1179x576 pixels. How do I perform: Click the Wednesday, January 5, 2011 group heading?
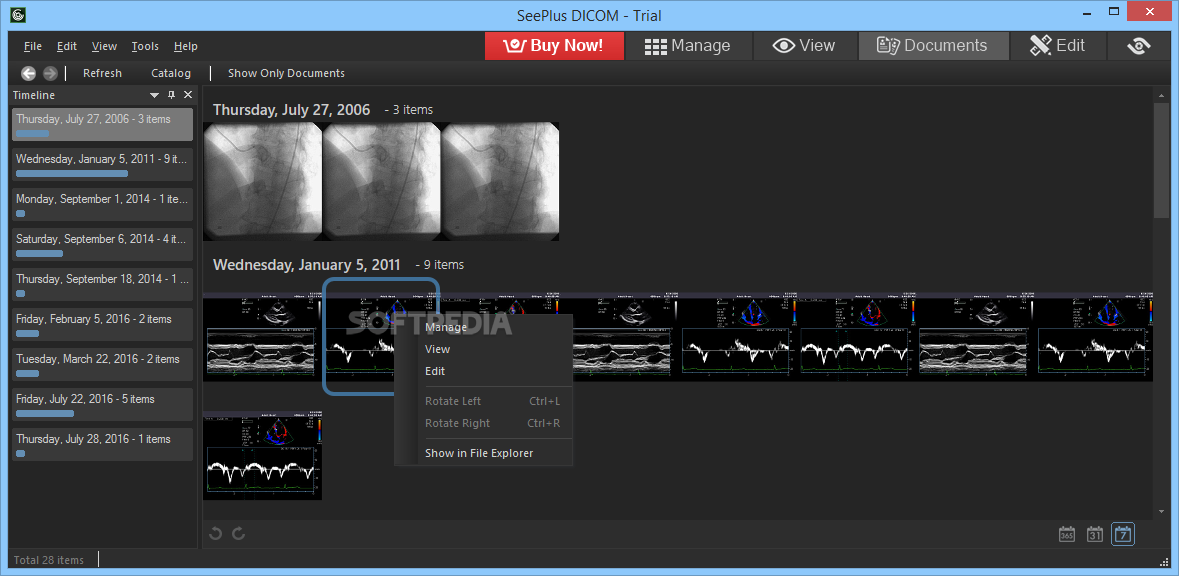pos(307,265)
